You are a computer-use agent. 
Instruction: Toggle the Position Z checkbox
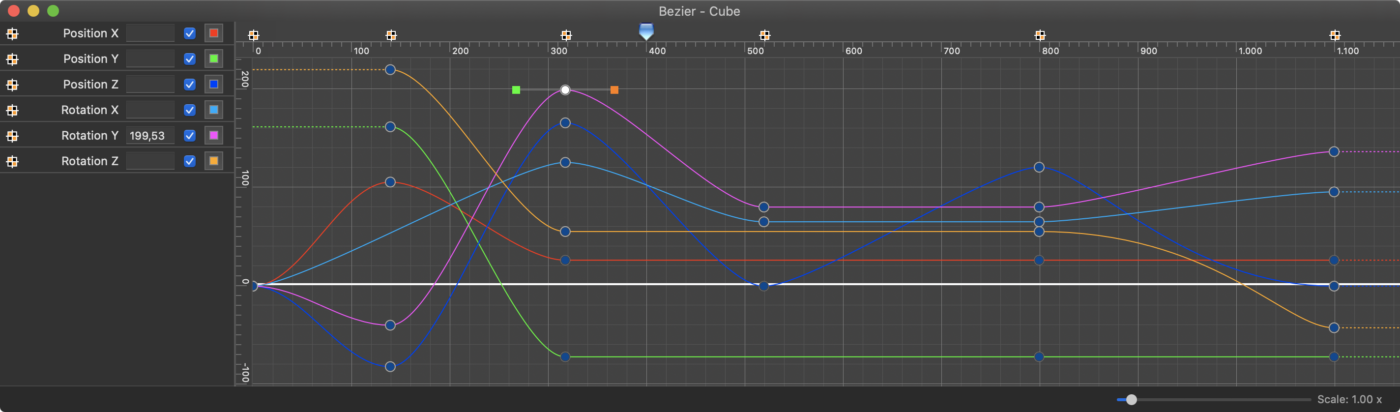pos(189,84)
